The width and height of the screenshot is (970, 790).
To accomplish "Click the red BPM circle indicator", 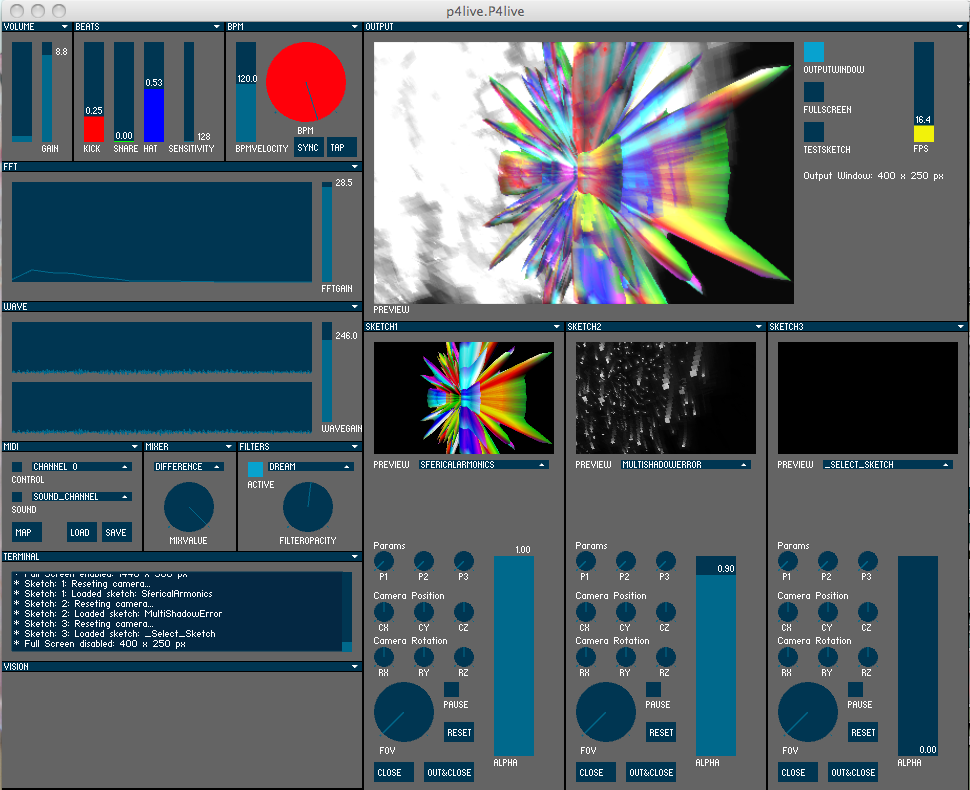I will pos(306,82).
